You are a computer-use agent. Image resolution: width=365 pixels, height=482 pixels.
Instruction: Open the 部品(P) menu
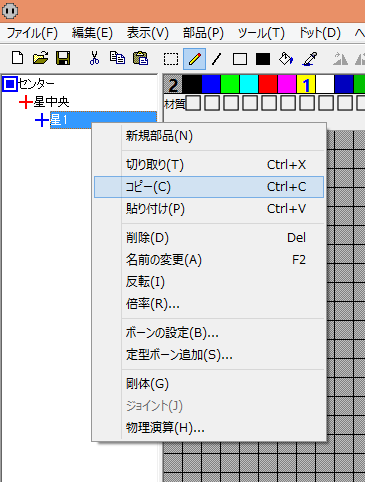coord(203,33)
